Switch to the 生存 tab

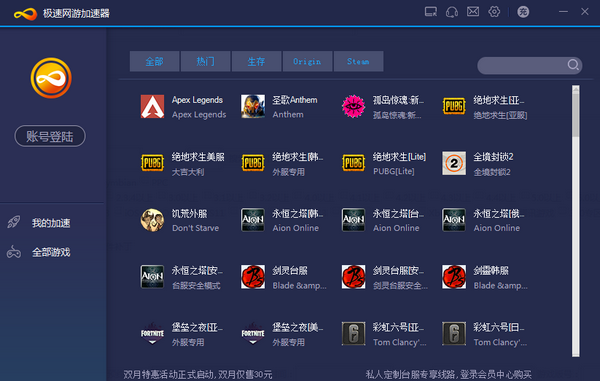[x=256, y=61]
